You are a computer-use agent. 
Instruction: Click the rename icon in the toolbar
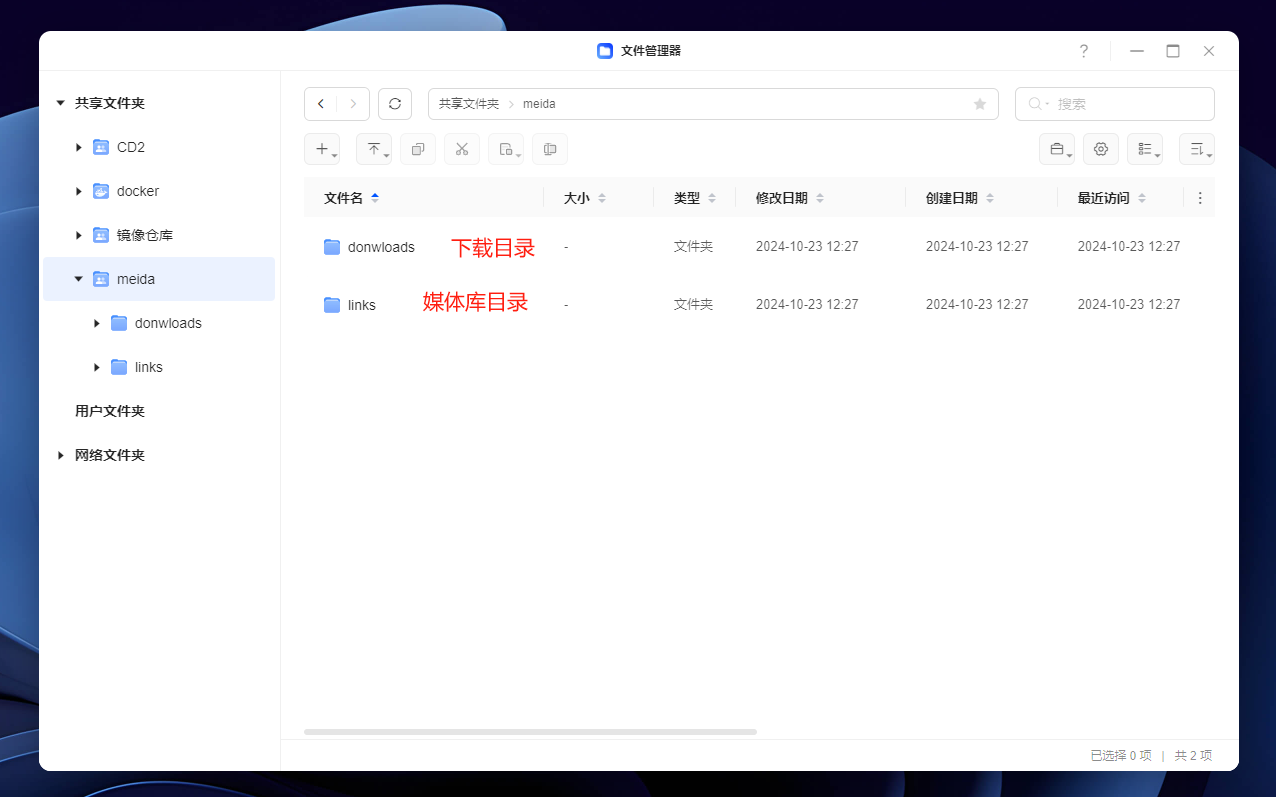pyautogui.click(x=550, y=149)
